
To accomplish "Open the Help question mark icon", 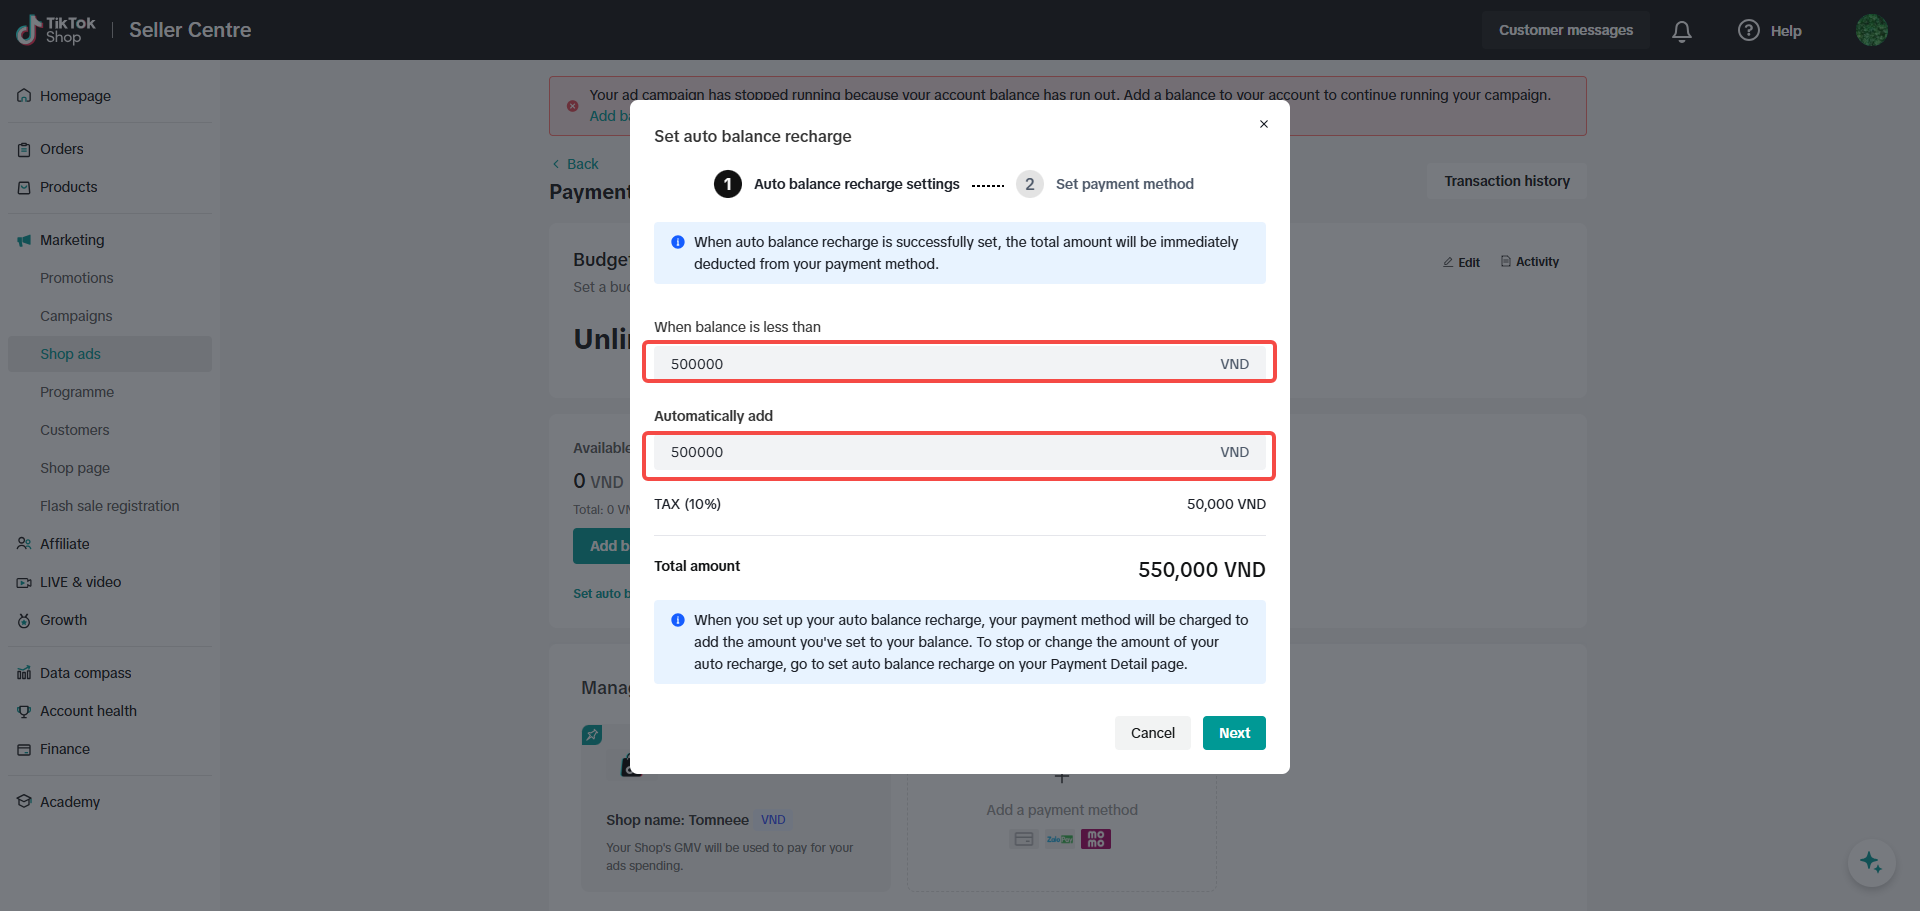I will (1749, 31).
